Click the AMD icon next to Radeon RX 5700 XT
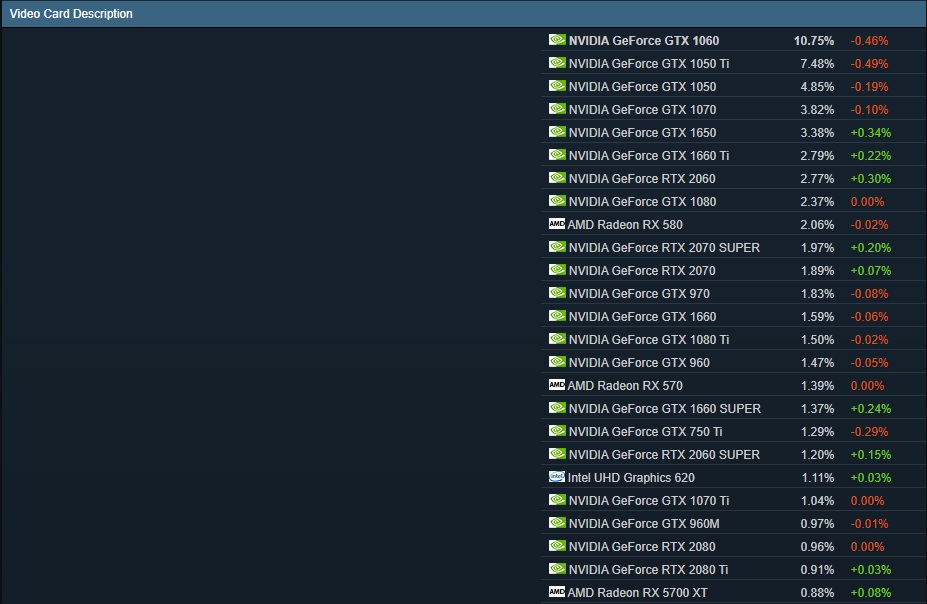 [x=557, y=592]
